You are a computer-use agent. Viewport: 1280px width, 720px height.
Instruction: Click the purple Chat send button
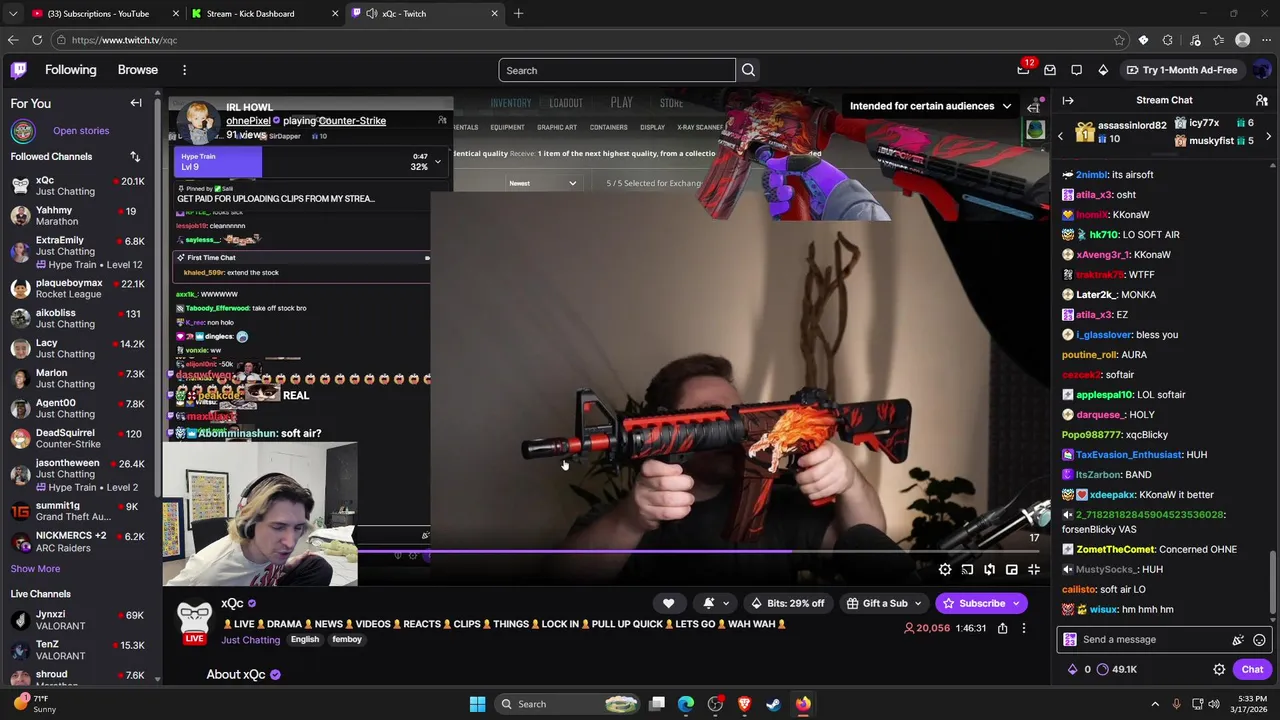click(x=1252, y=669)
